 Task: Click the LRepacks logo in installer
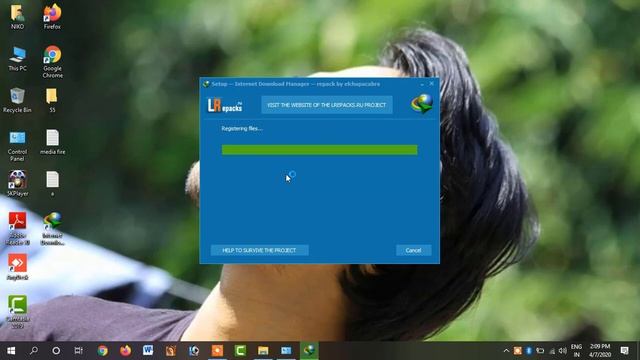[x=225, y=105]
